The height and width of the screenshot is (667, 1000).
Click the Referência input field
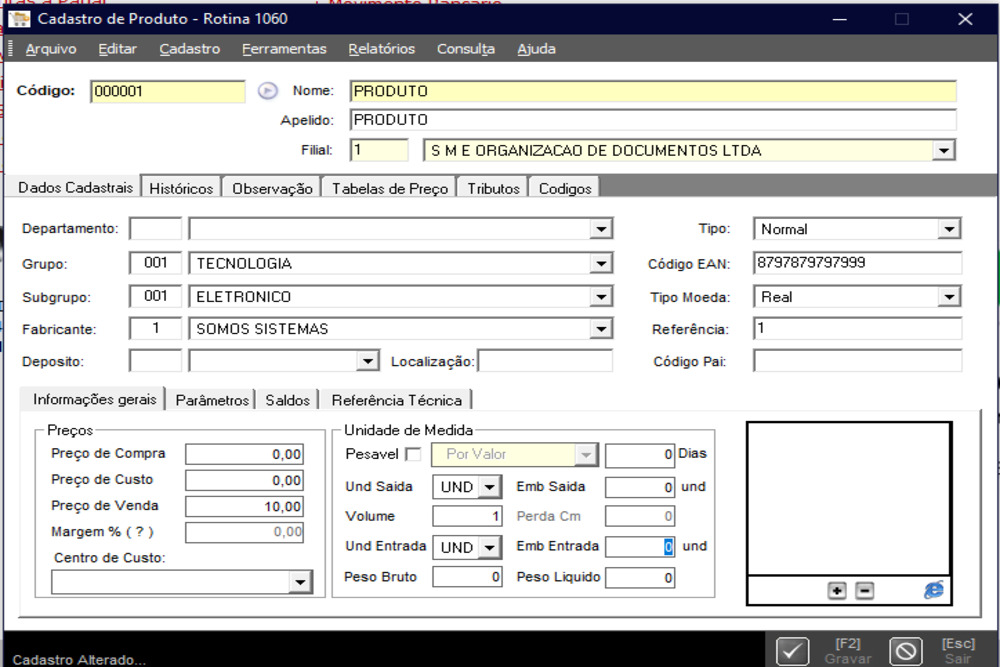pos(857,329)
